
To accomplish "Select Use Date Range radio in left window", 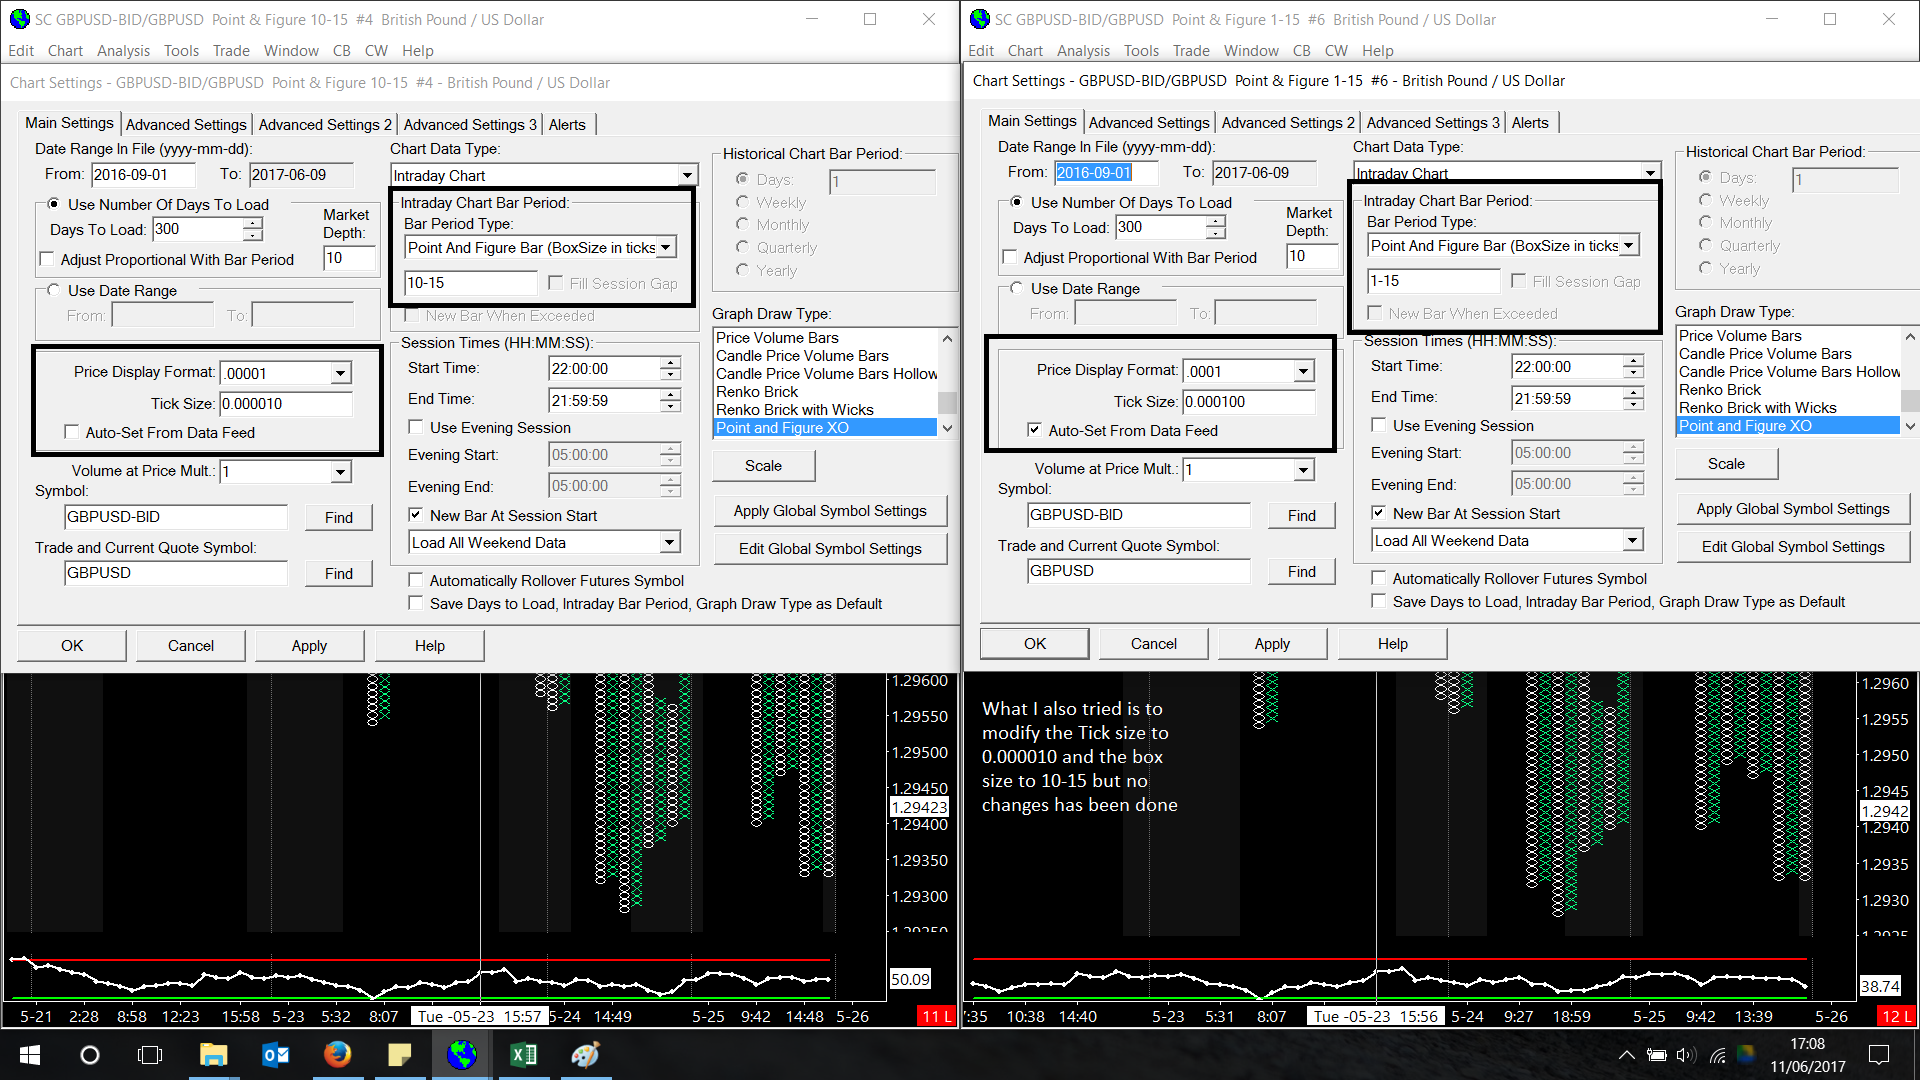I will 54,290.
